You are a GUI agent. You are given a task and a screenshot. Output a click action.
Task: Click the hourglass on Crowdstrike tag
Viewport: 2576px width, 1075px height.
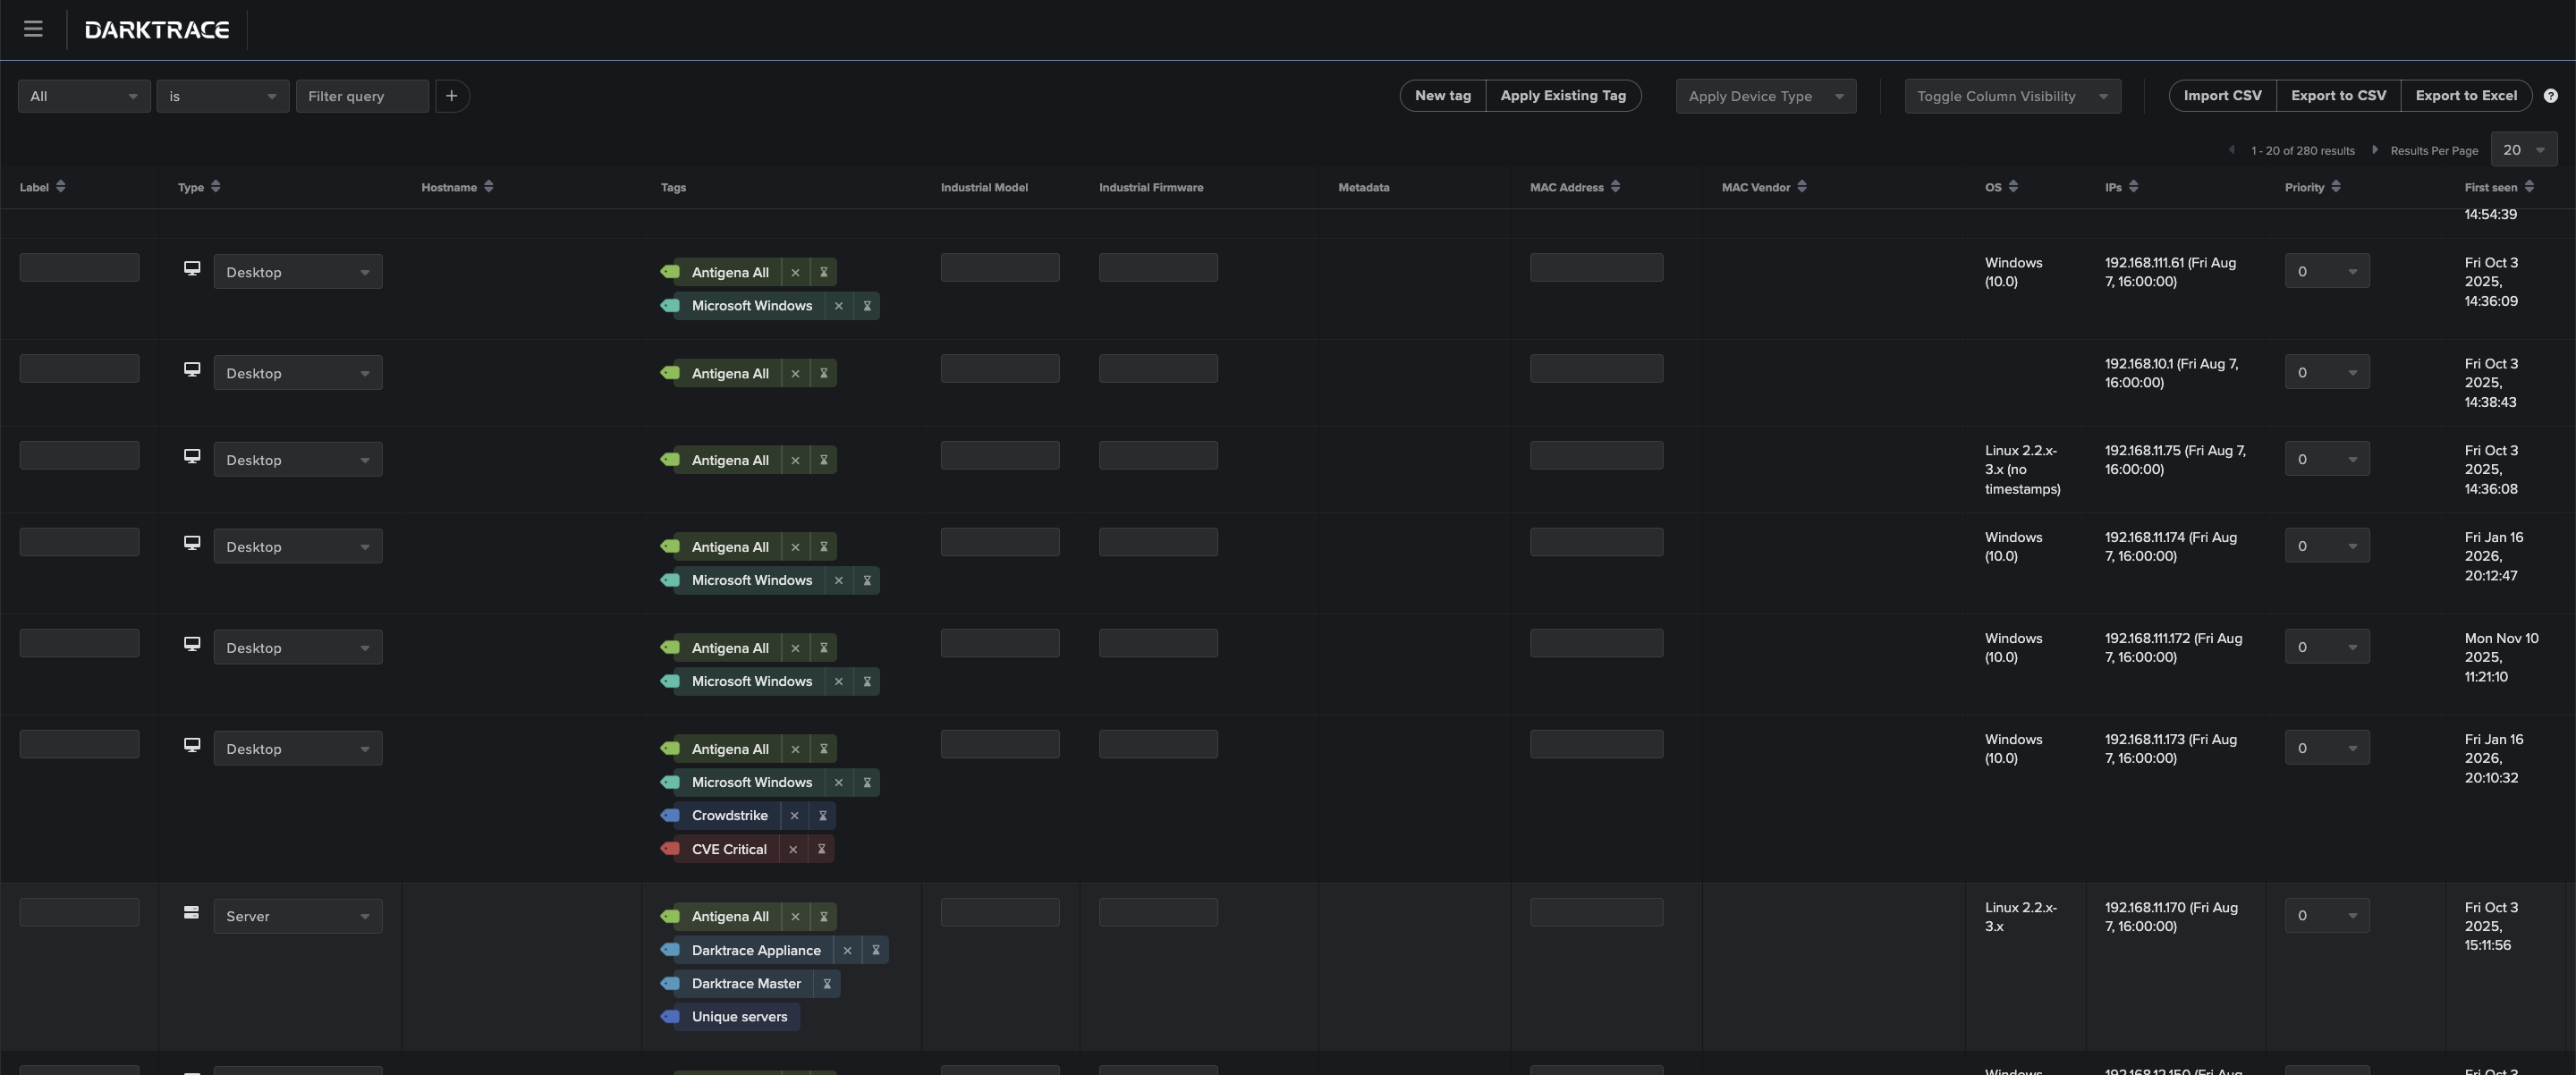click(823, 816)
